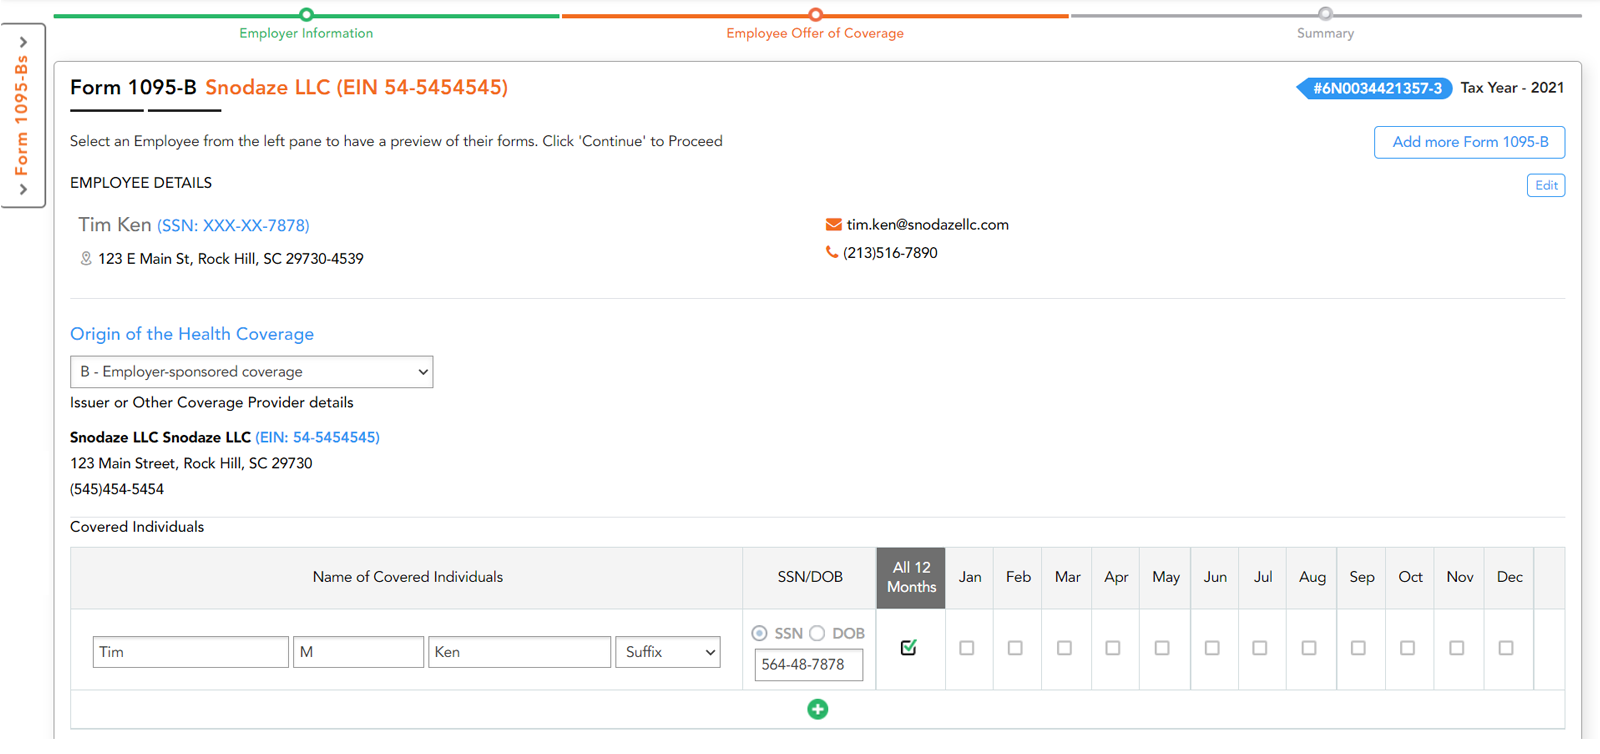This screenshot has height=754, width=1600.
Task: Open the Origin of Health Coverage dropdown
Action: tap(251, 372)
